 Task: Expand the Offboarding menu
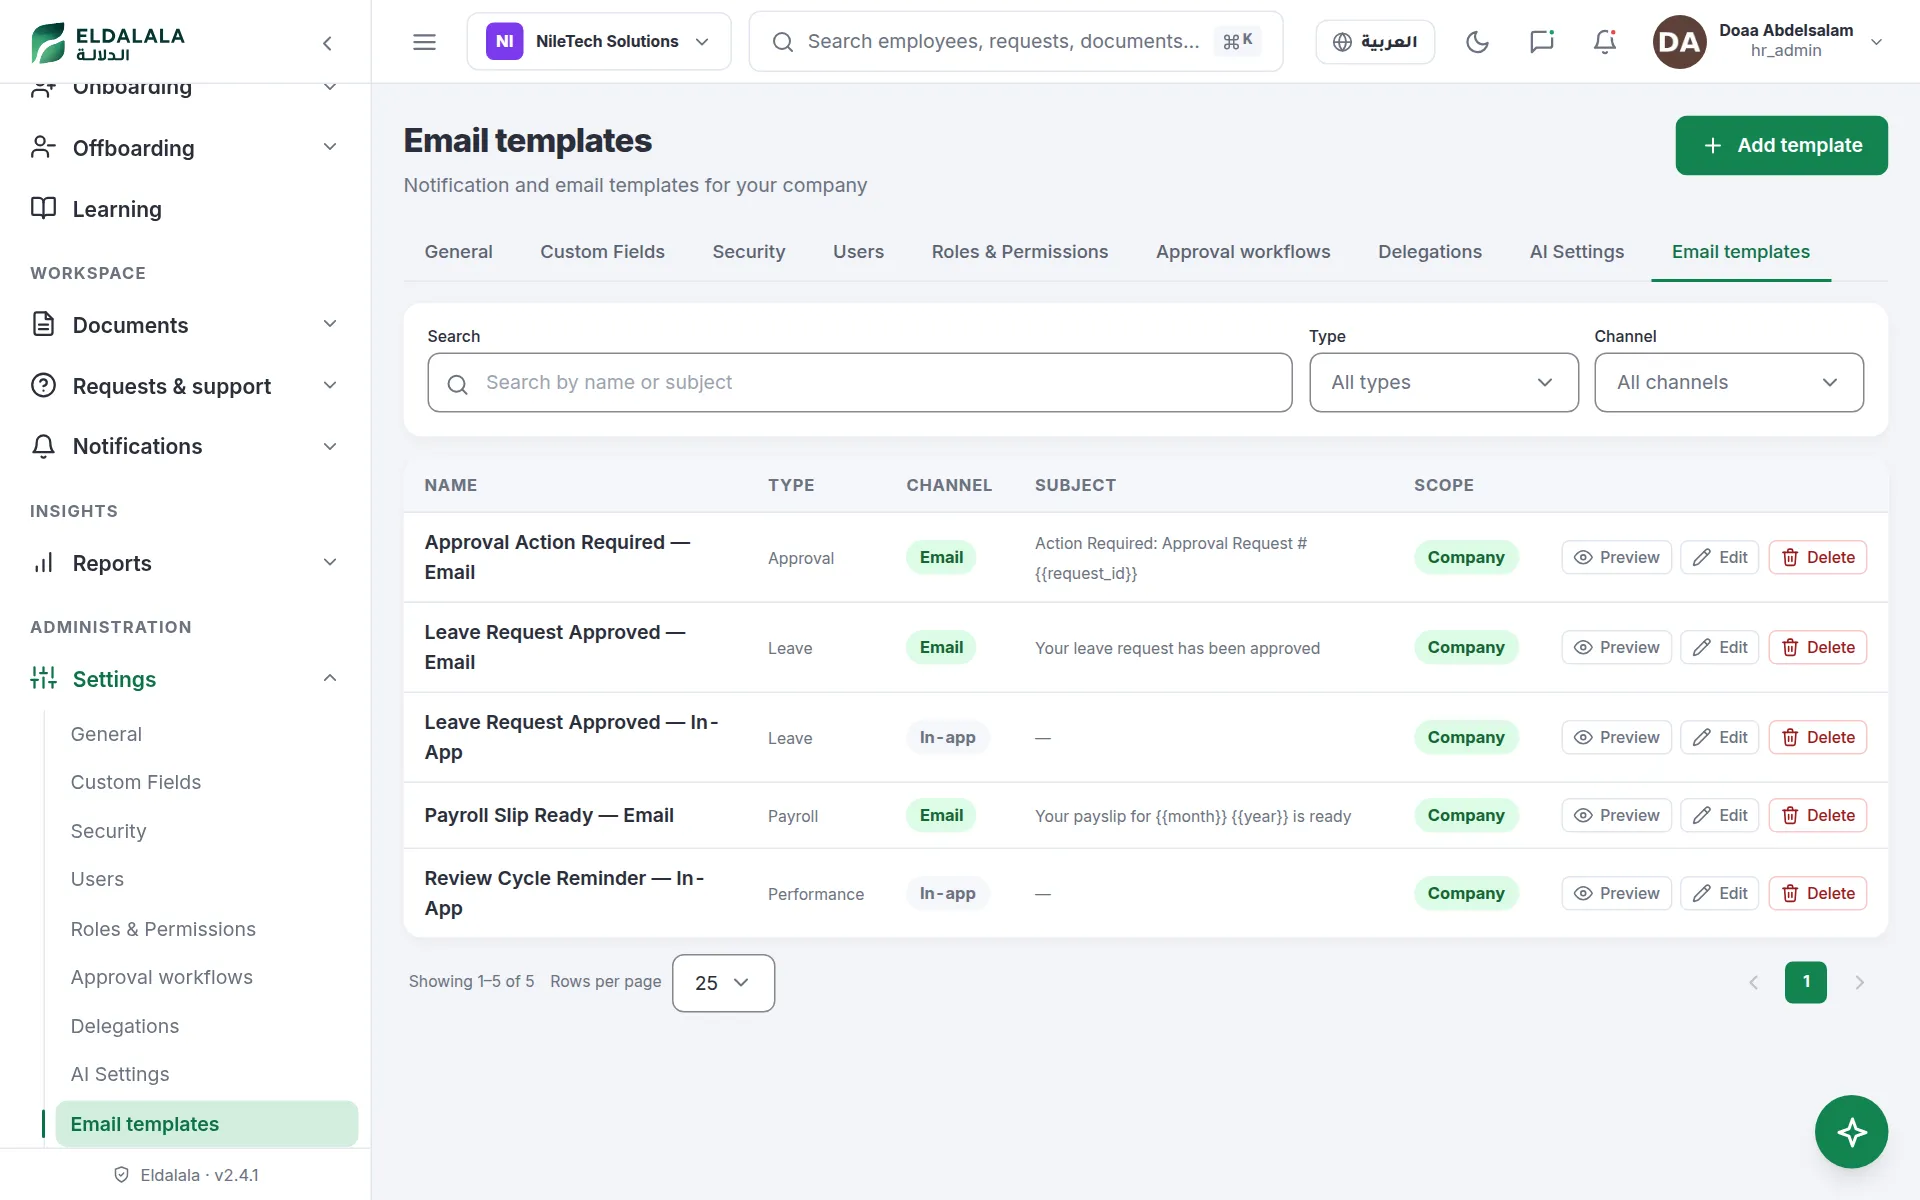pyautogui.click(x=185, y=148)
